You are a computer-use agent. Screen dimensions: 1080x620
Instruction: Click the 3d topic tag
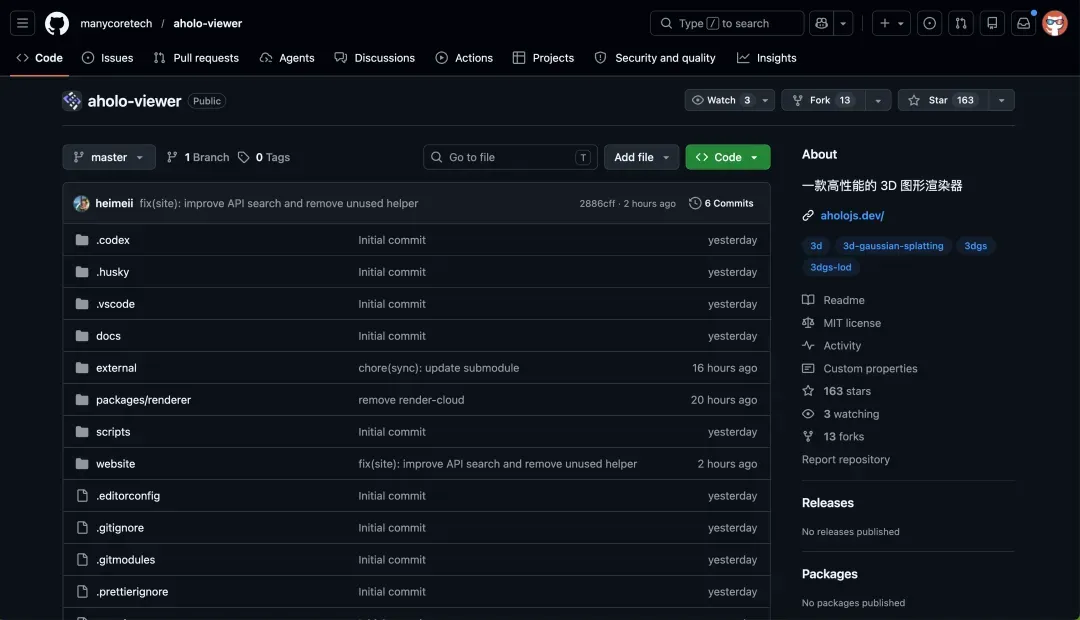tap(816, 246)
